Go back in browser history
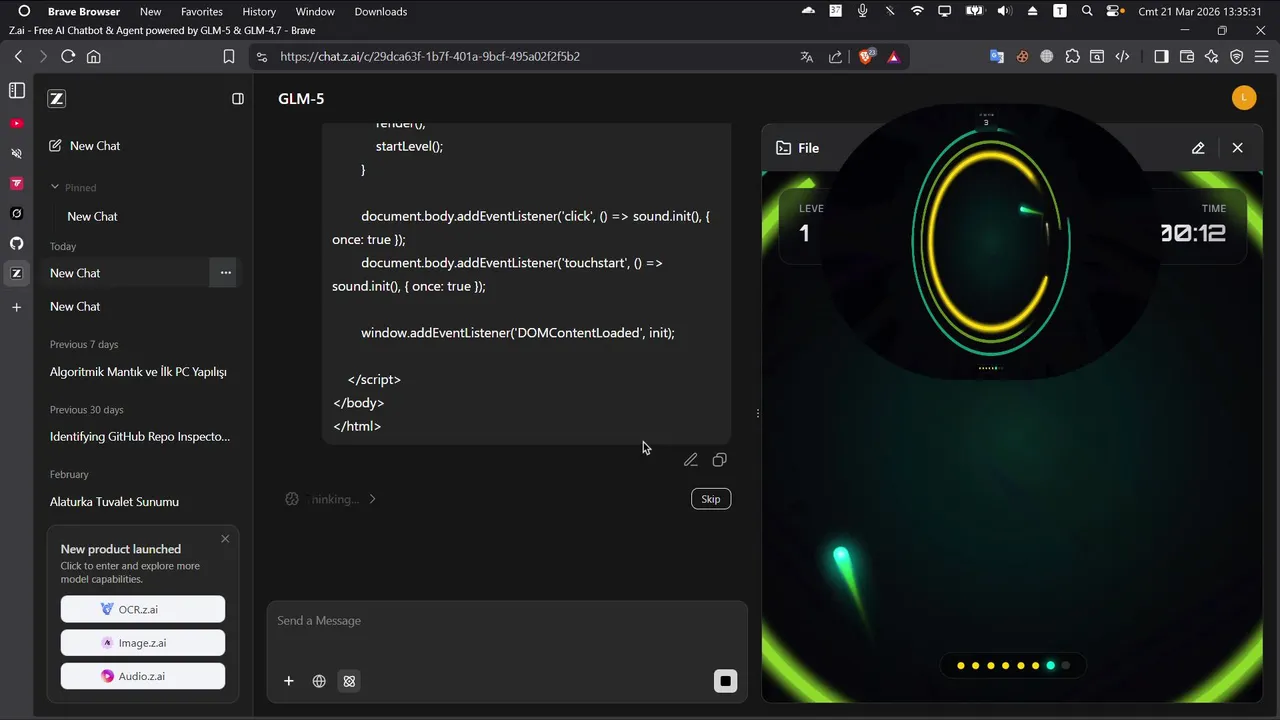 (18, 57)
